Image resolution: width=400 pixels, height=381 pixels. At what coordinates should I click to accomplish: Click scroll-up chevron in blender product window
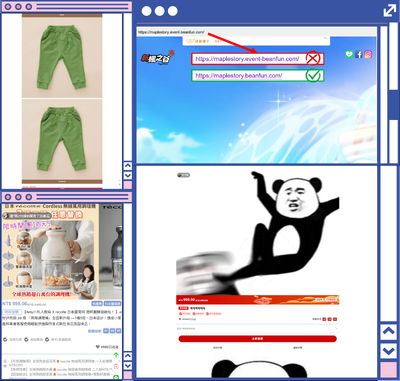128,356
